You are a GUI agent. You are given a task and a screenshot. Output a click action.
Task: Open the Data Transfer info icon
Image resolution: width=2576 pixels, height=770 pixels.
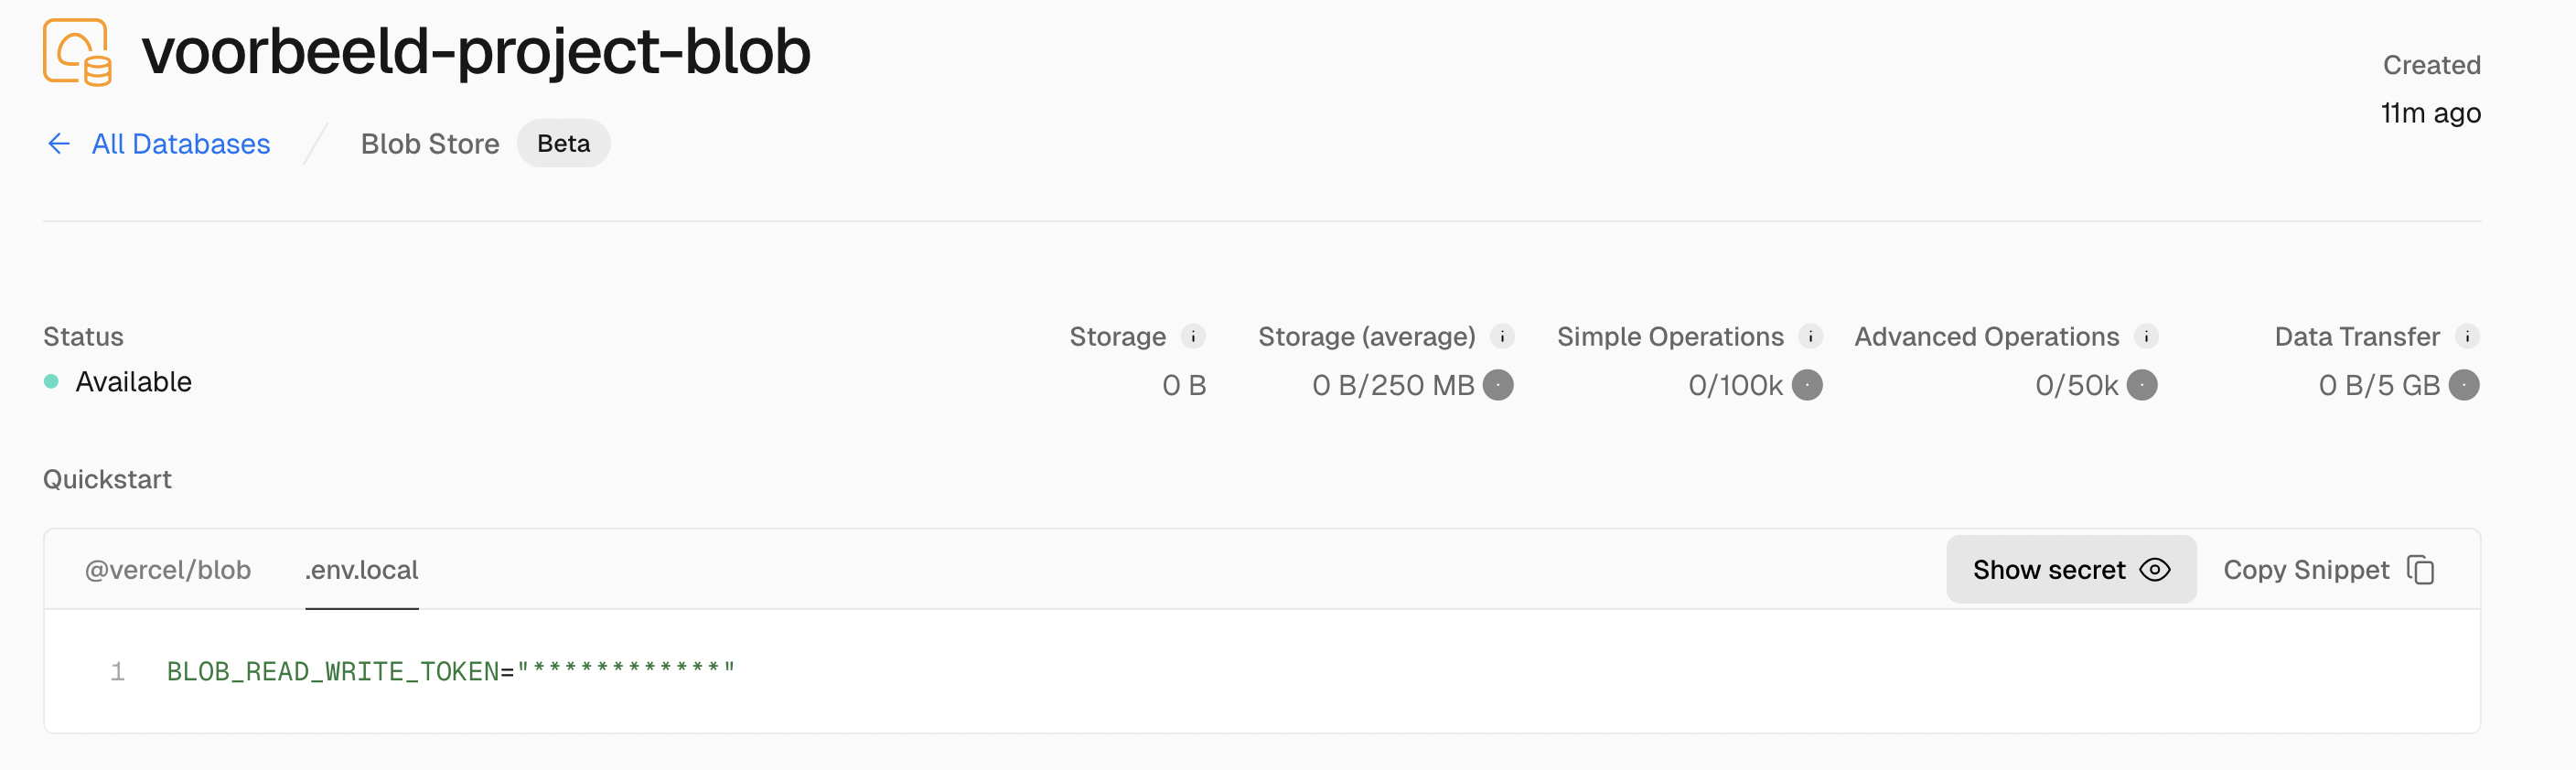[x=2467, y=337]
